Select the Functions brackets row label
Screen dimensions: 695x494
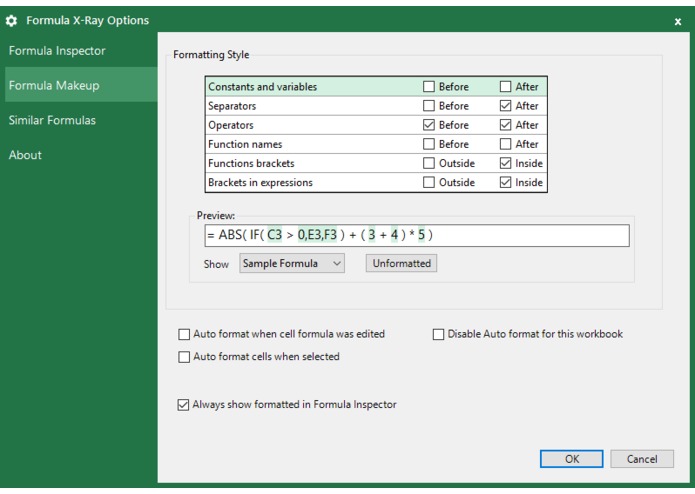251,163
